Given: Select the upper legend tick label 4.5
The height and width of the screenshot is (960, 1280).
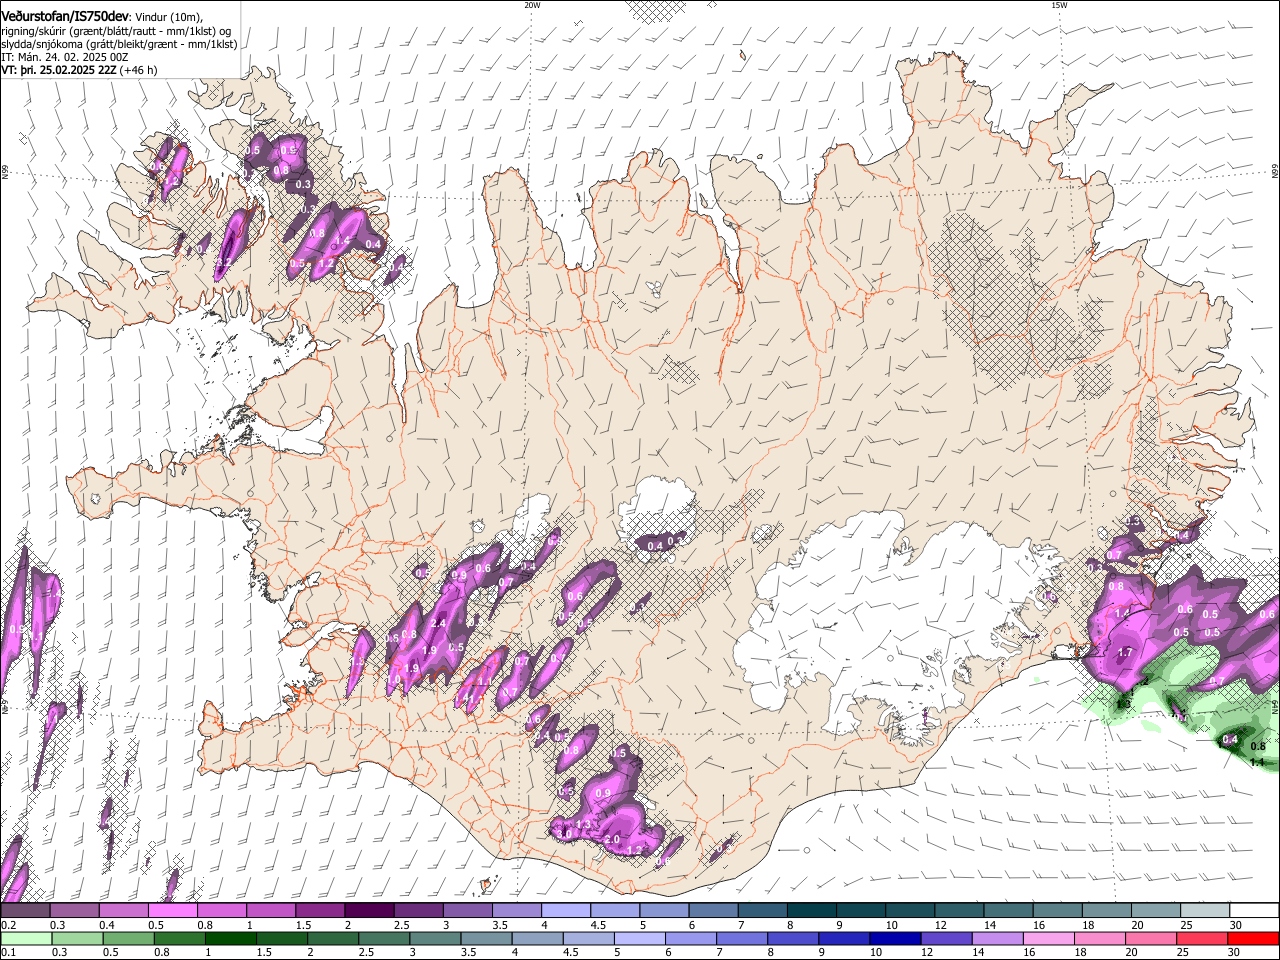Looking at the screenshot, I should tap(598, 926).
